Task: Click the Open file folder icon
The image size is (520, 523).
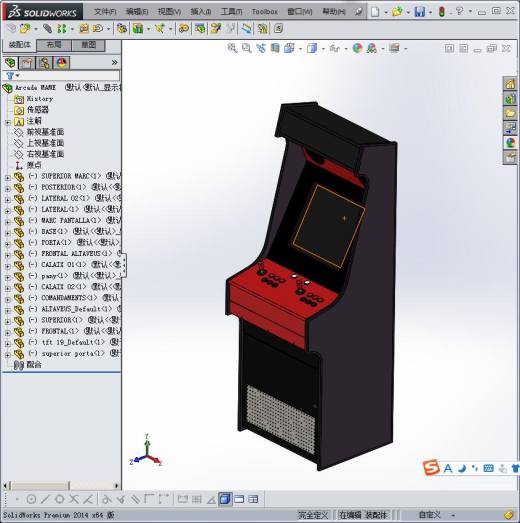Action: click(397, 12)
